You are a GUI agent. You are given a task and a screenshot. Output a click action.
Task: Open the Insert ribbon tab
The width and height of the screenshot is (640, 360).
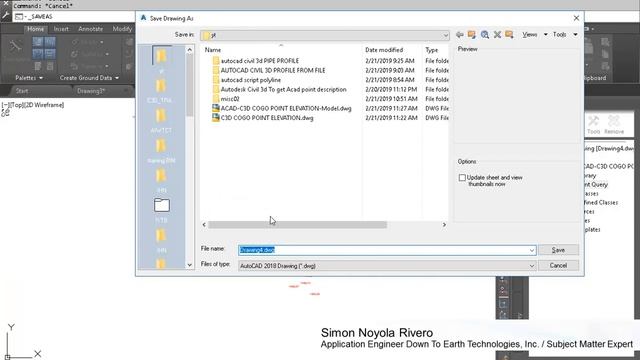[61, 29]
